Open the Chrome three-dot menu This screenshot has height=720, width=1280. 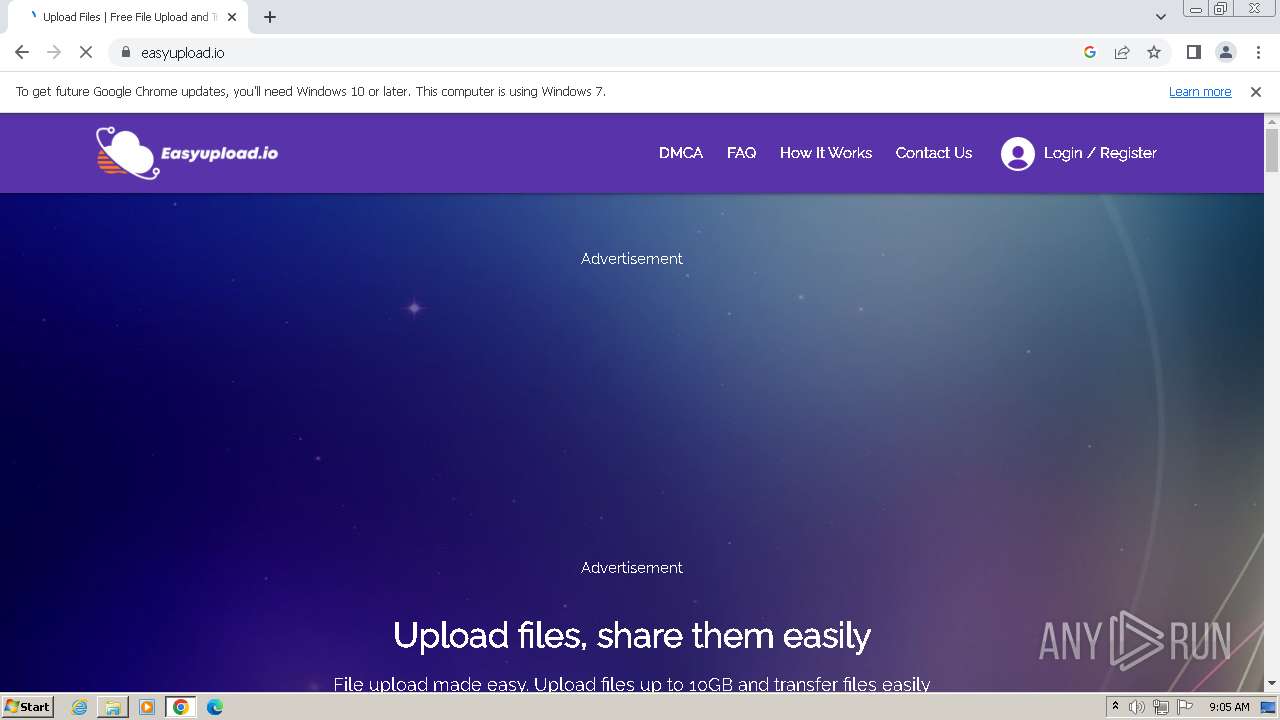coord(1258,52)
